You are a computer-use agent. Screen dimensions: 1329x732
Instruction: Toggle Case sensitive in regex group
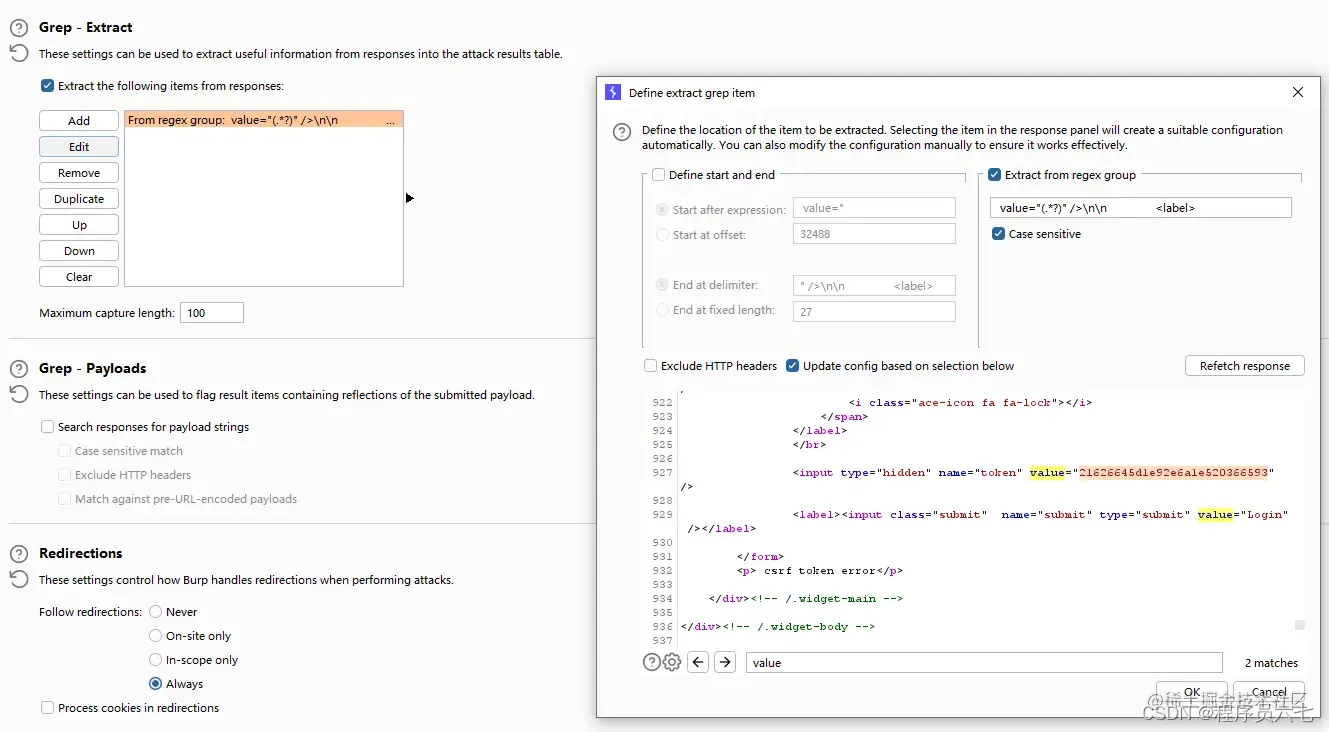[998, 234]
